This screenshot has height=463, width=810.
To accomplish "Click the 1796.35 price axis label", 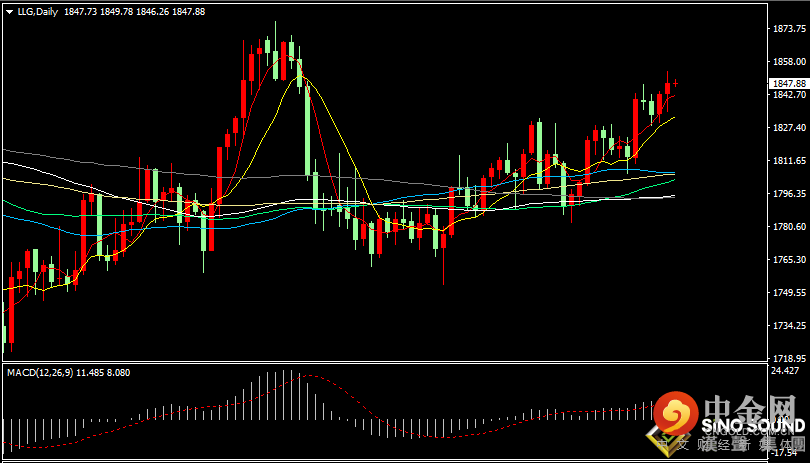I will coord(791,193).
